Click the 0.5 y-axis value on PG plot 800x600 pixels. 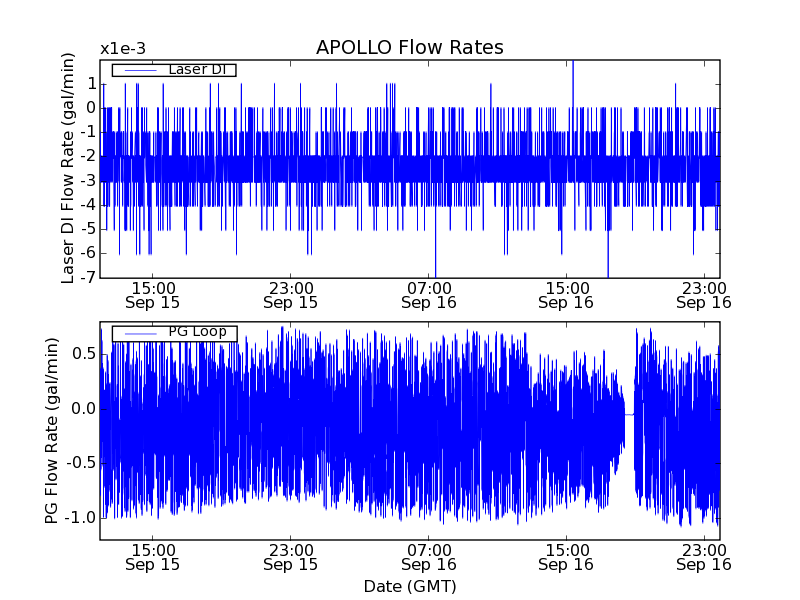coord(84,354)
